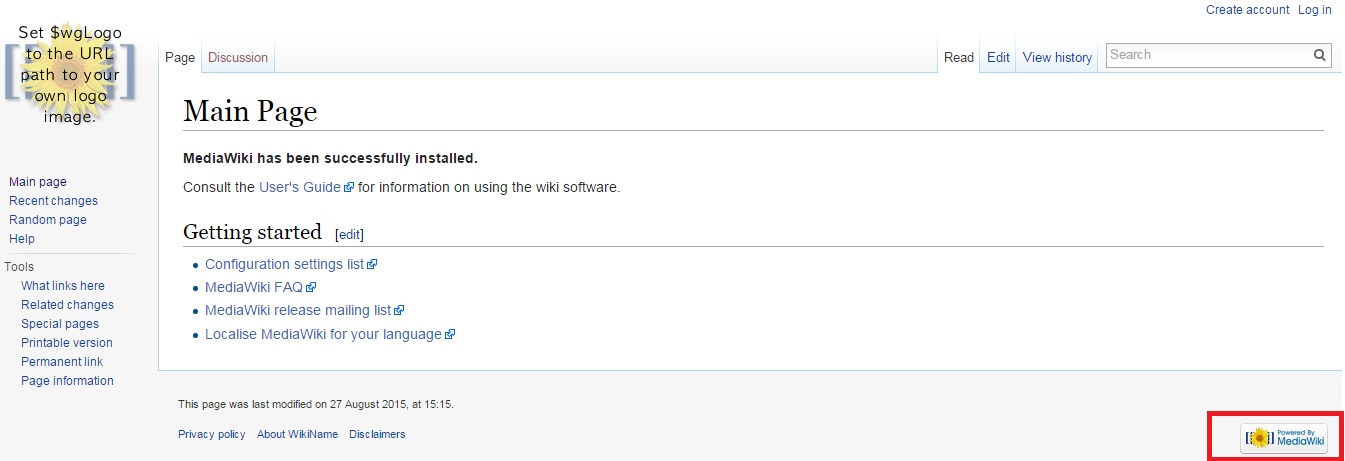Screen dimensions: 1345x461
Task: Open Special pages link
Action: click(x=60, y=324)
